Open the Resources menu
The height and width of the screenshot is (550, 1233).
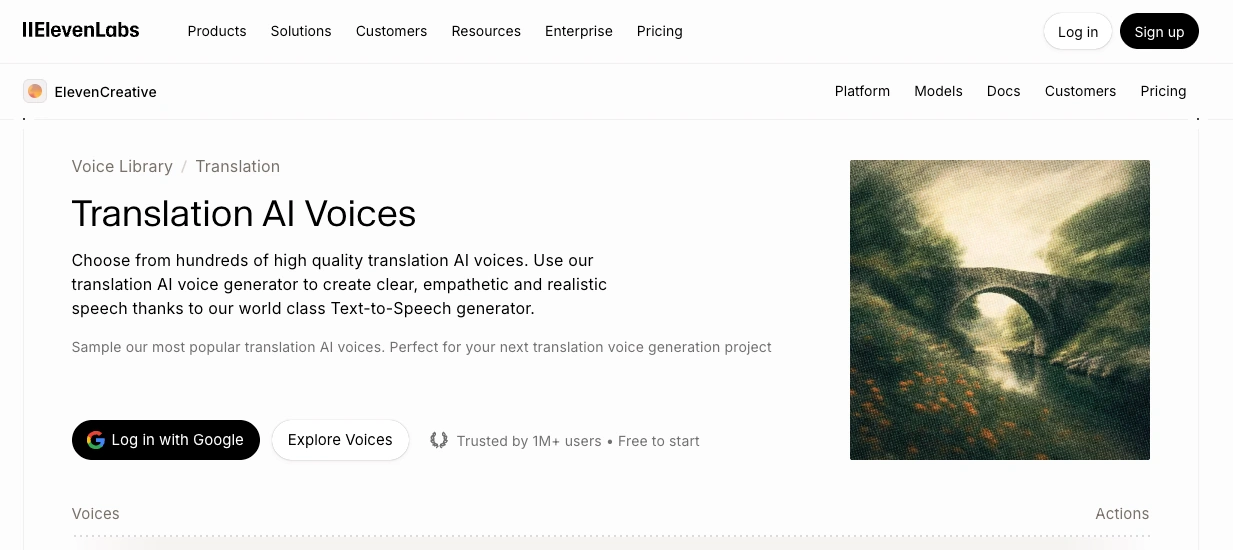click(486, 31)
